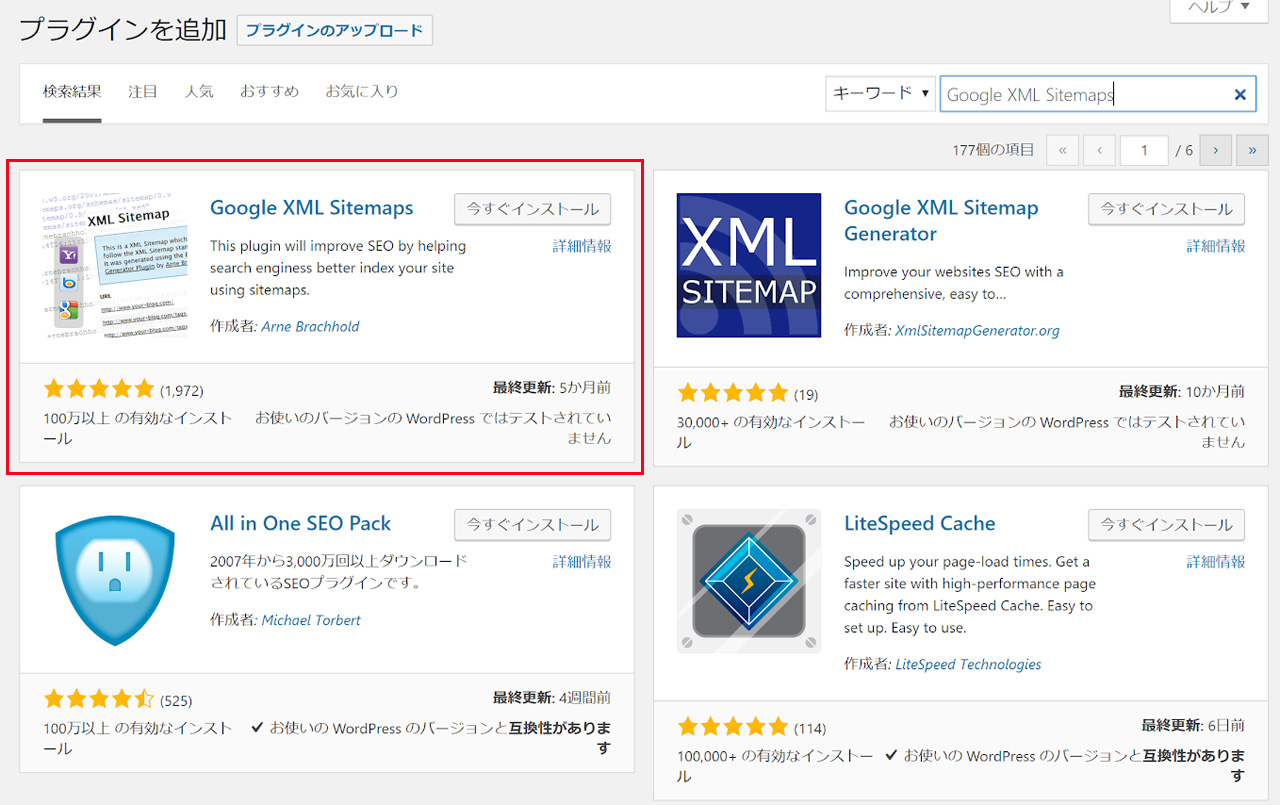
Task: Click the All in One SEO Pack star rating
Action: click(x=99, y=699)
